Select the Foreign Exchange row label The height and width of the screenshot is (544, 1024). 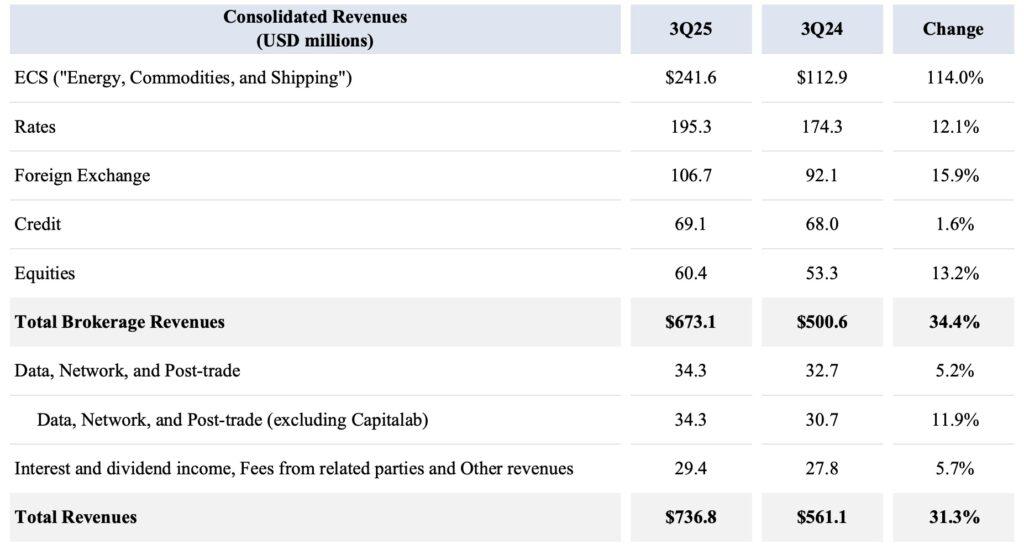[x=82, y=176]
